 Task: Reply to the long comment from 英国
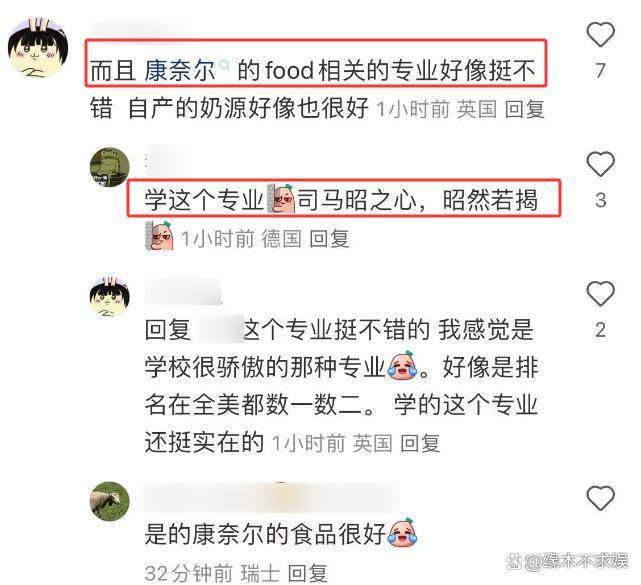[420, 443]
